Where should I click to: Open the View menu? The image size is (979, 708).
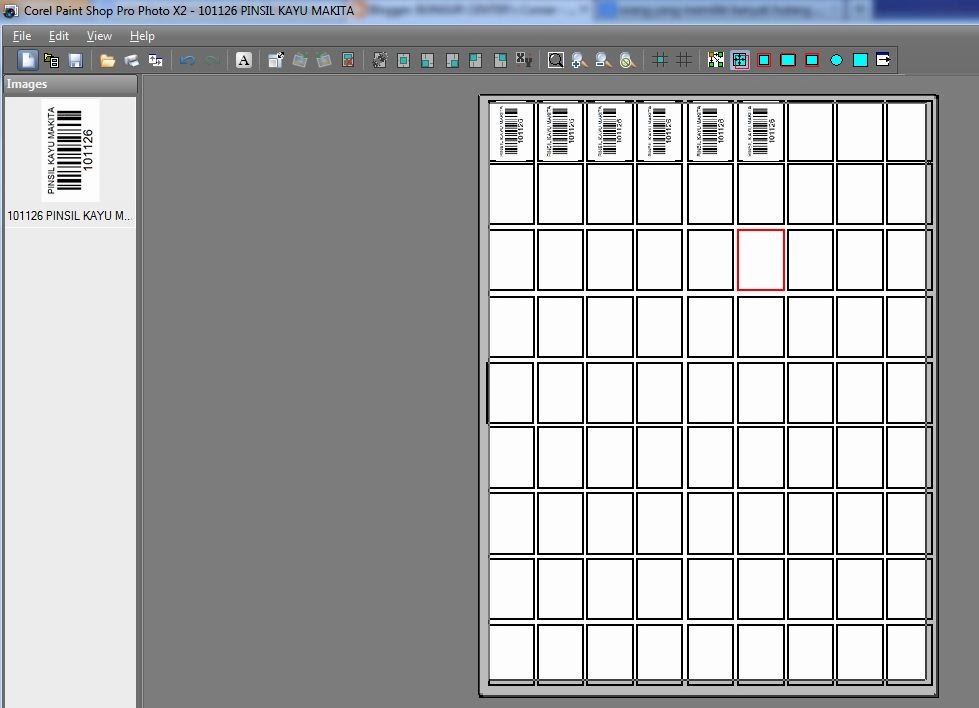99,36
